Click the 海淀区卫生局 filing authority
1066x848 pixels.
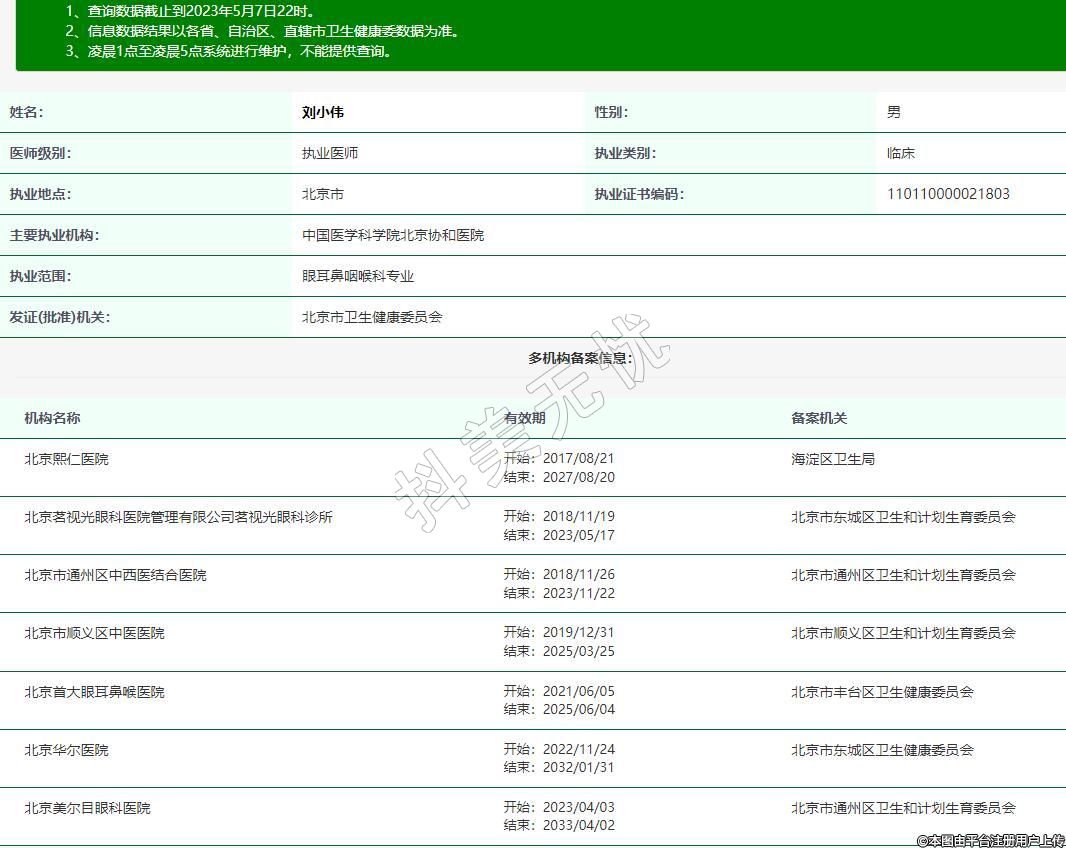coord(833,459)
